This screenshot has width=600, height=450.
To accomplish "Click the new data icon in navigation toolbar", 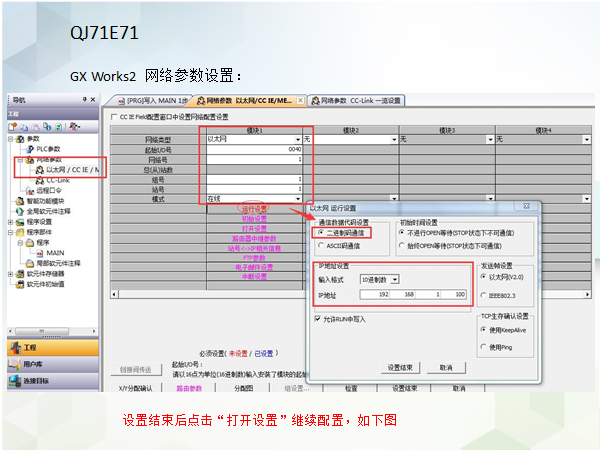I will (x=13, y=127).
